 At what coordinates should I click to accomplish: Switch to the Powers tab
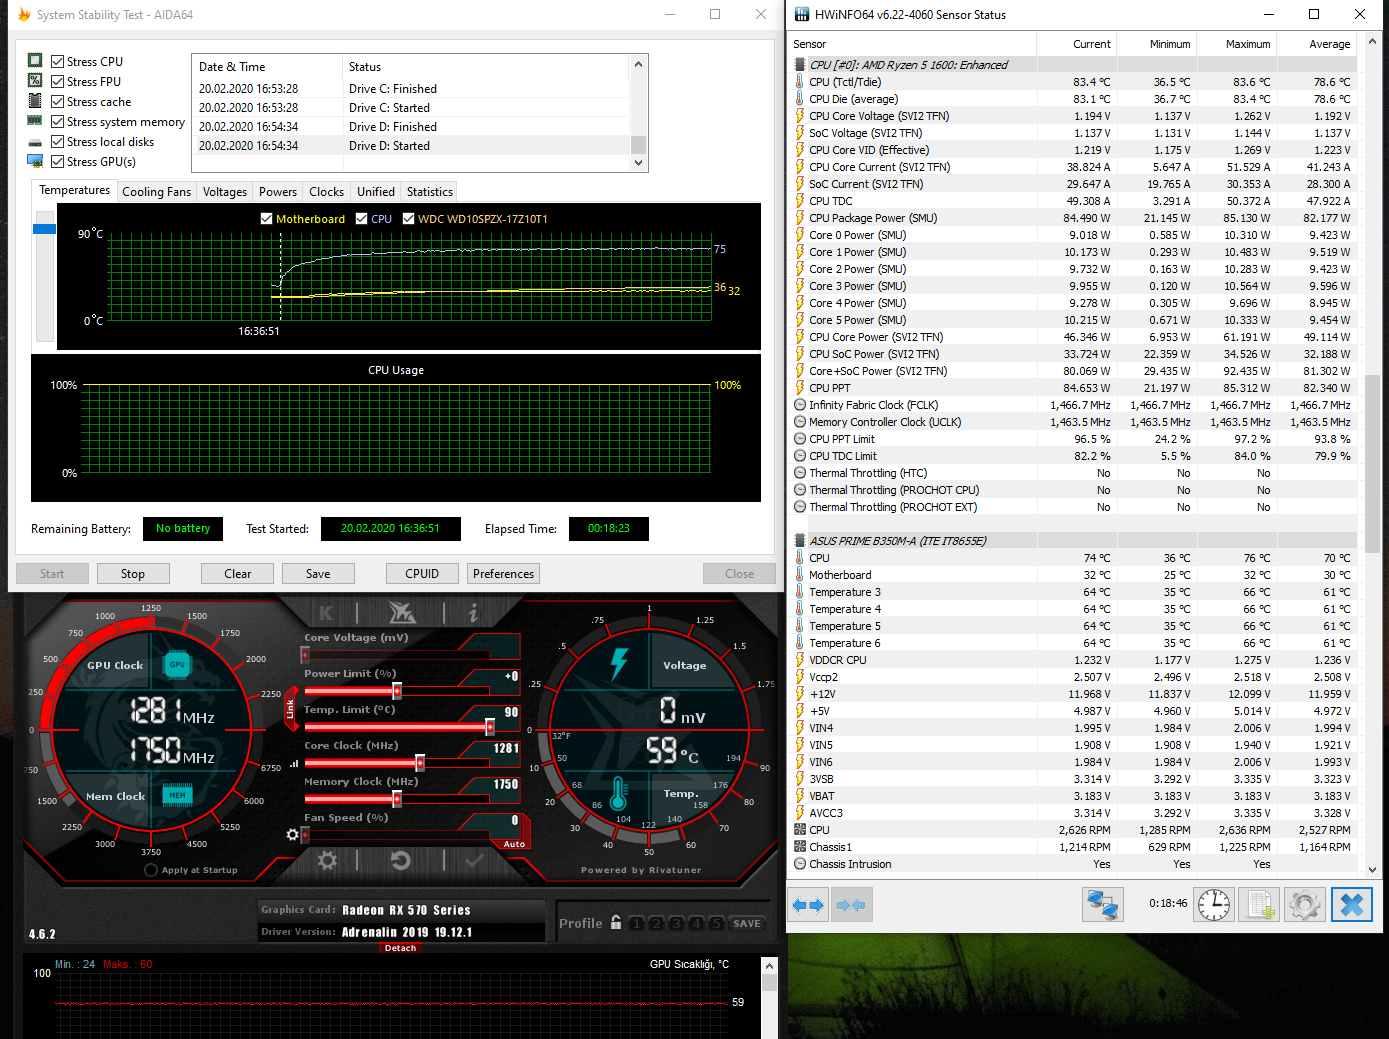[278, 192]
